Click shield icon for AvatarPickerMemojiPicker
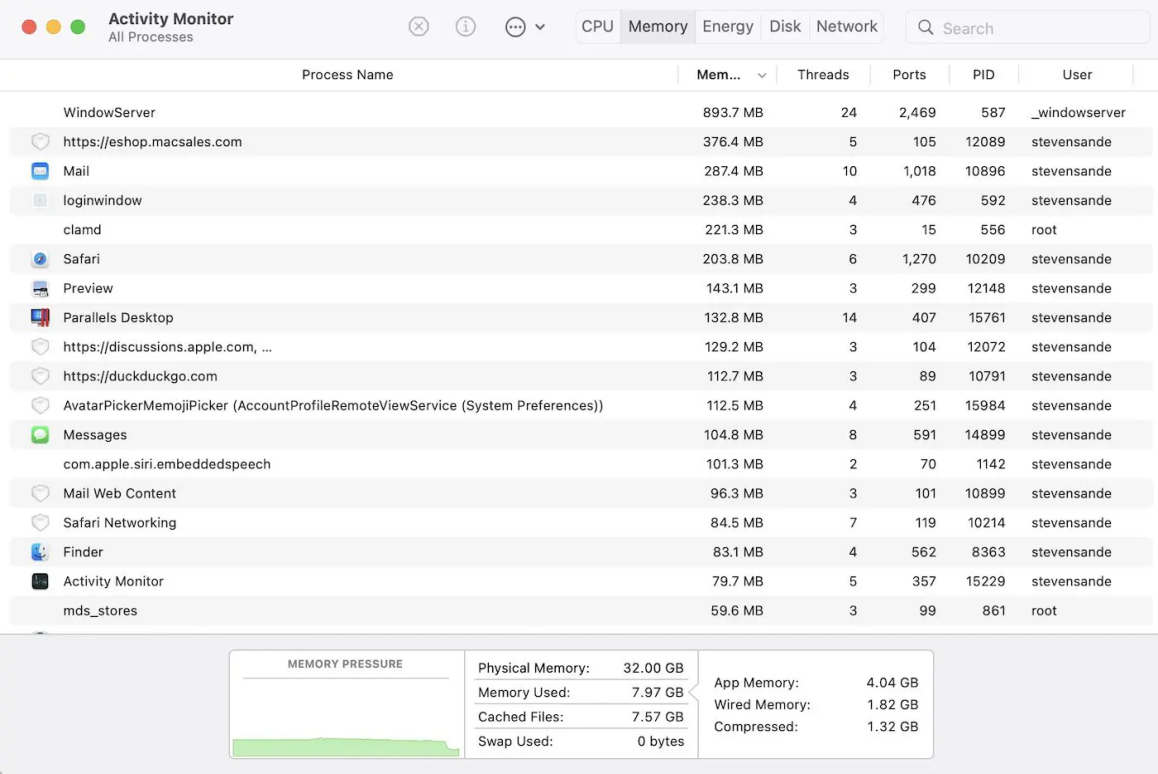The image size is (1158, 774). point(40,405)
